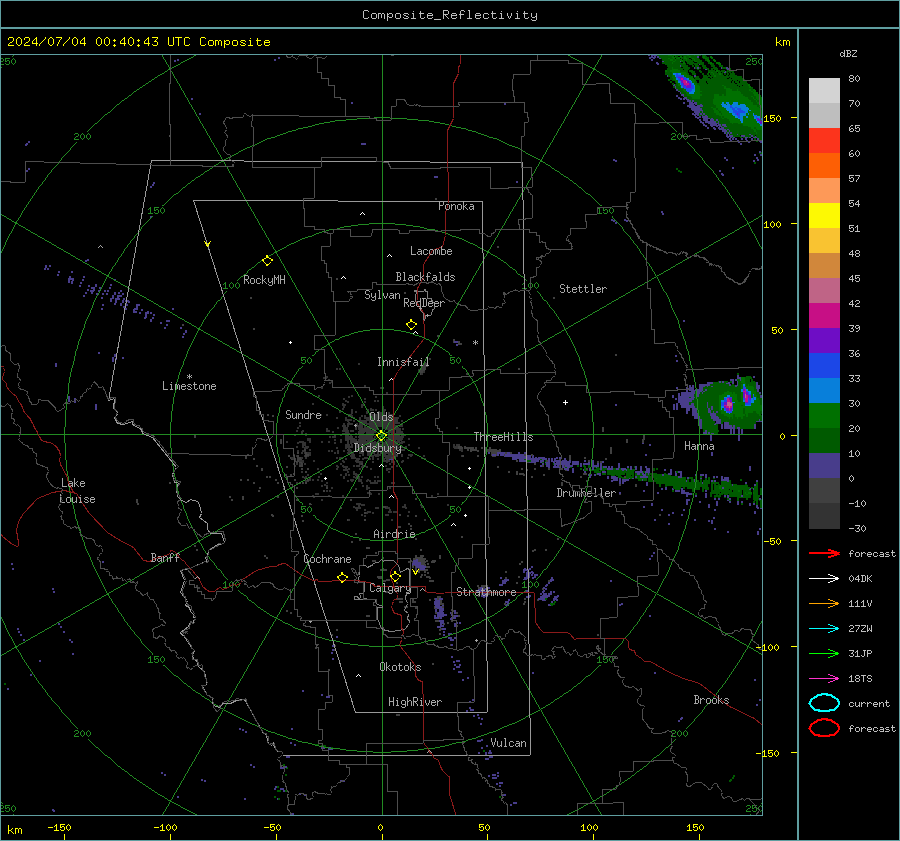Screen dimensions: 900x841
Task: Click the dark green 10-20 dBZ swatch
Action: click(824, 440)
